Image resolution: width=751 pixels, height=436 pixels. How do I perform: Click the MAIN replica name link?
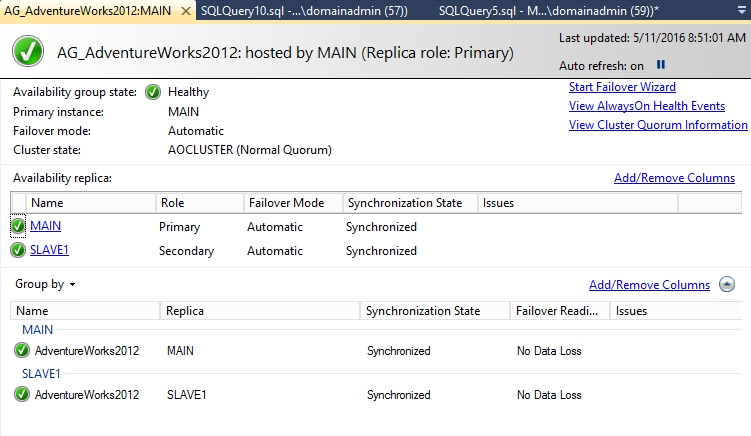coord(46,226)
